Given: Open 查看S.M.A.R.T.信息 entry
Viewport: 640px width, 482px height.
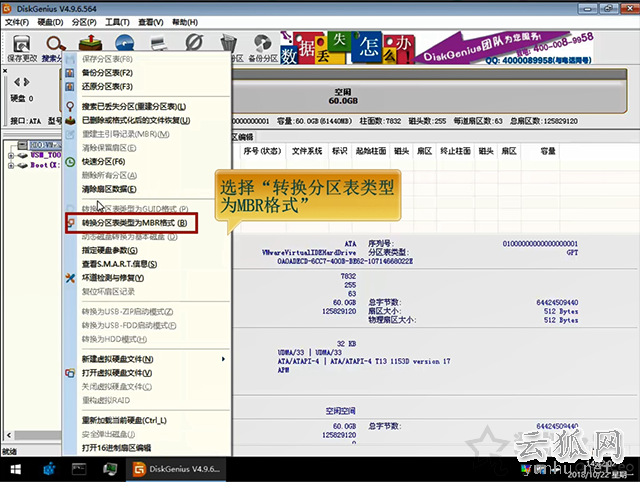Looking at the screenshot, I should click(x=119, y=264).
